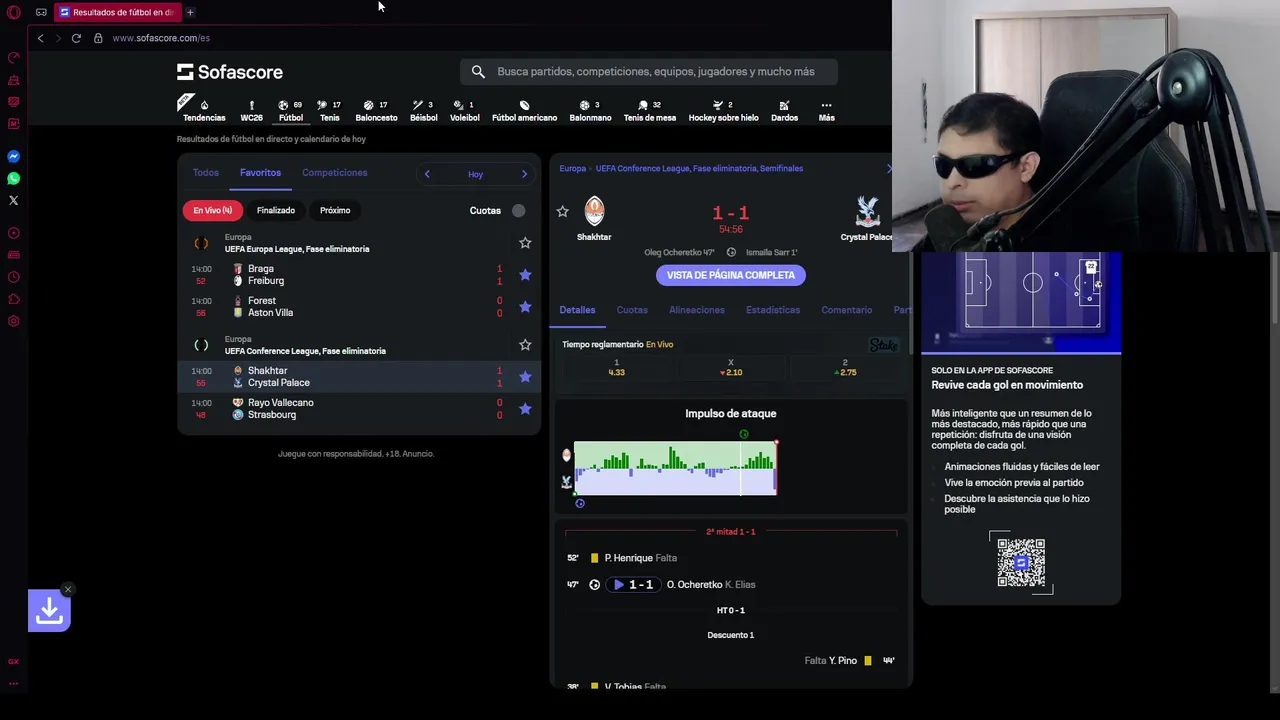1280x720 pixels.
Task: Unfavorite the Braga vs Freiburg match
Action: coord(525,275)
